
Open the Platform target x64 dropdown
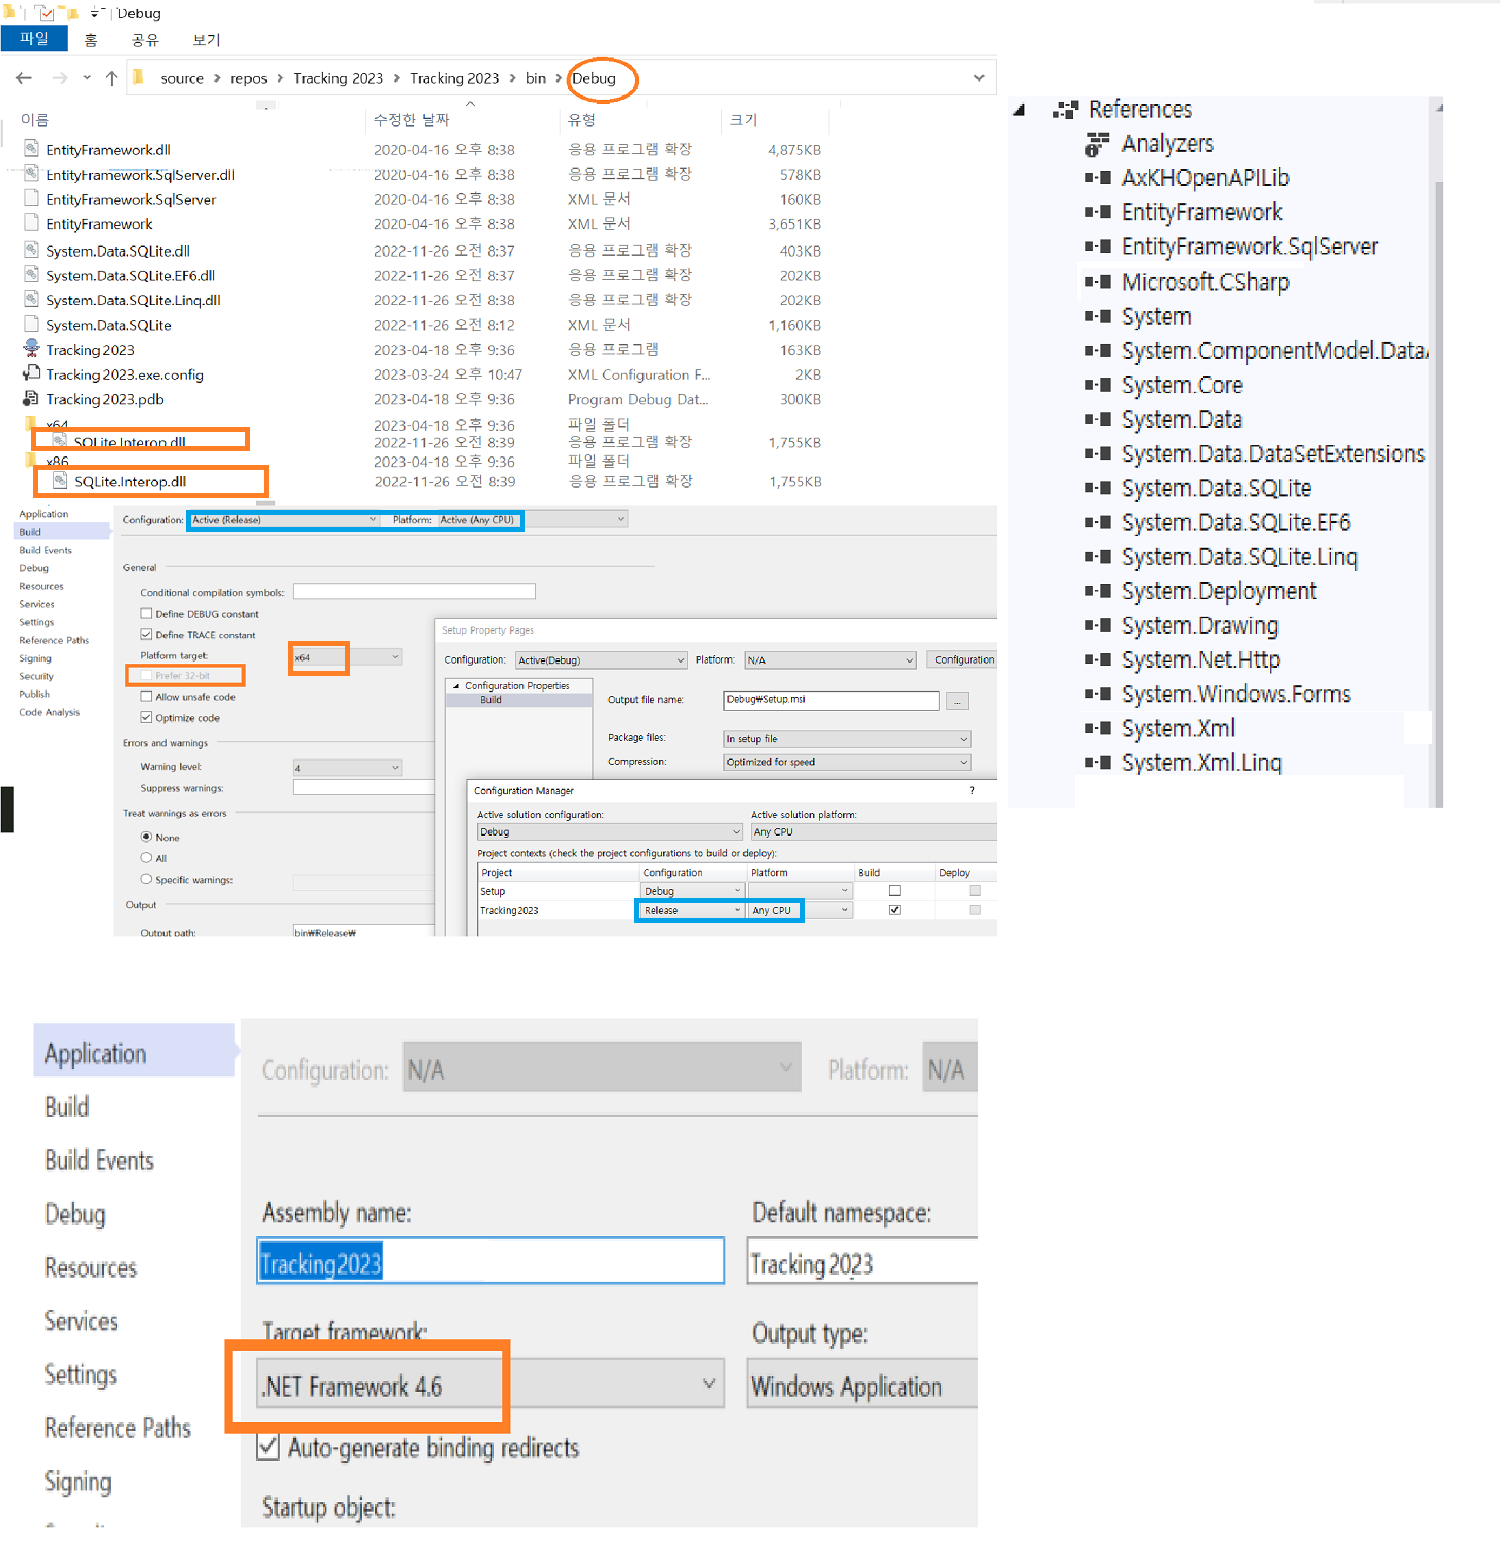click(x=395, y=657)
